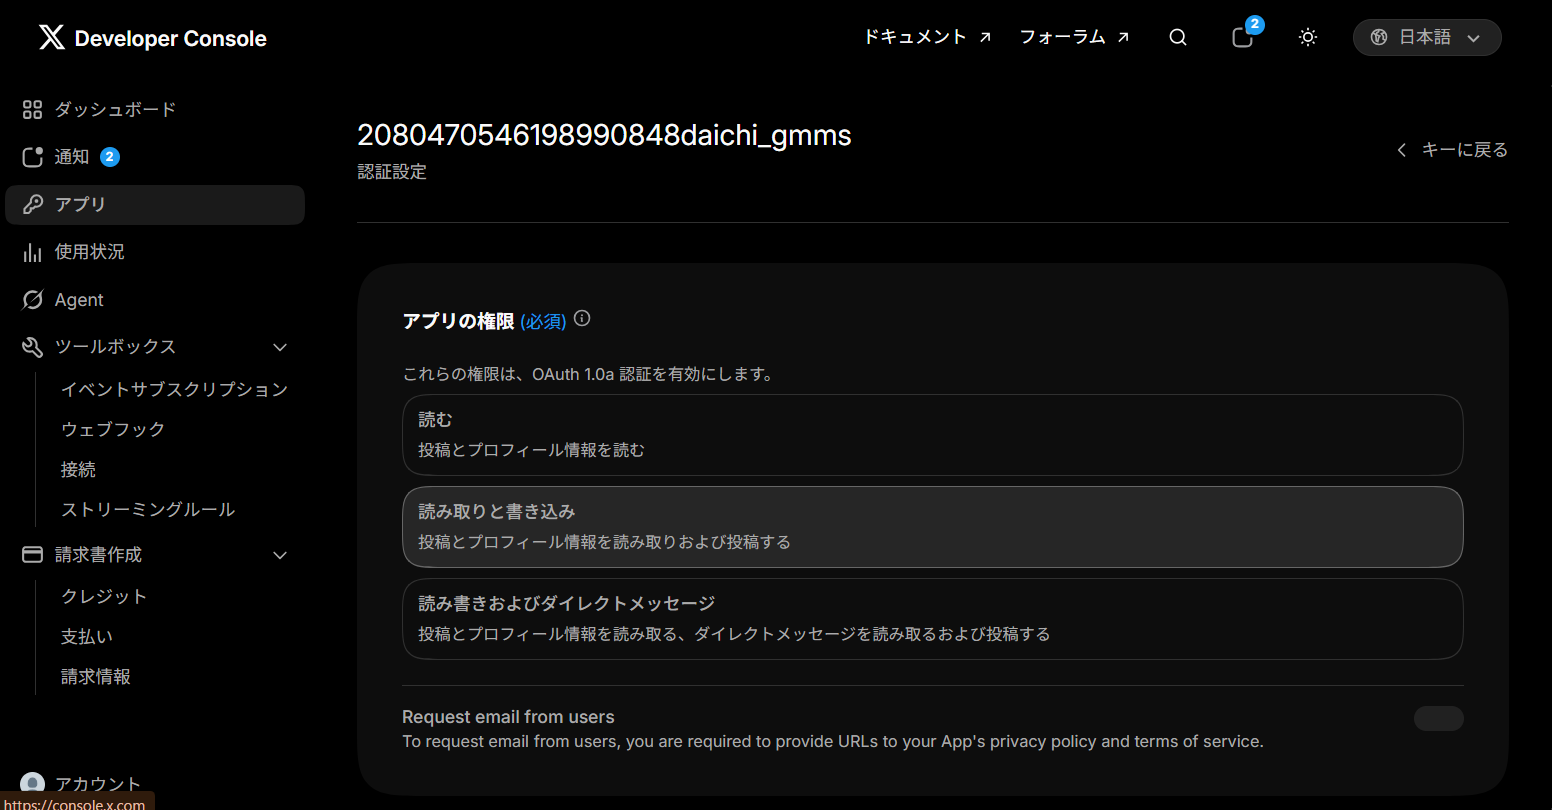Click the info icon next to アプリの権限

582,319
